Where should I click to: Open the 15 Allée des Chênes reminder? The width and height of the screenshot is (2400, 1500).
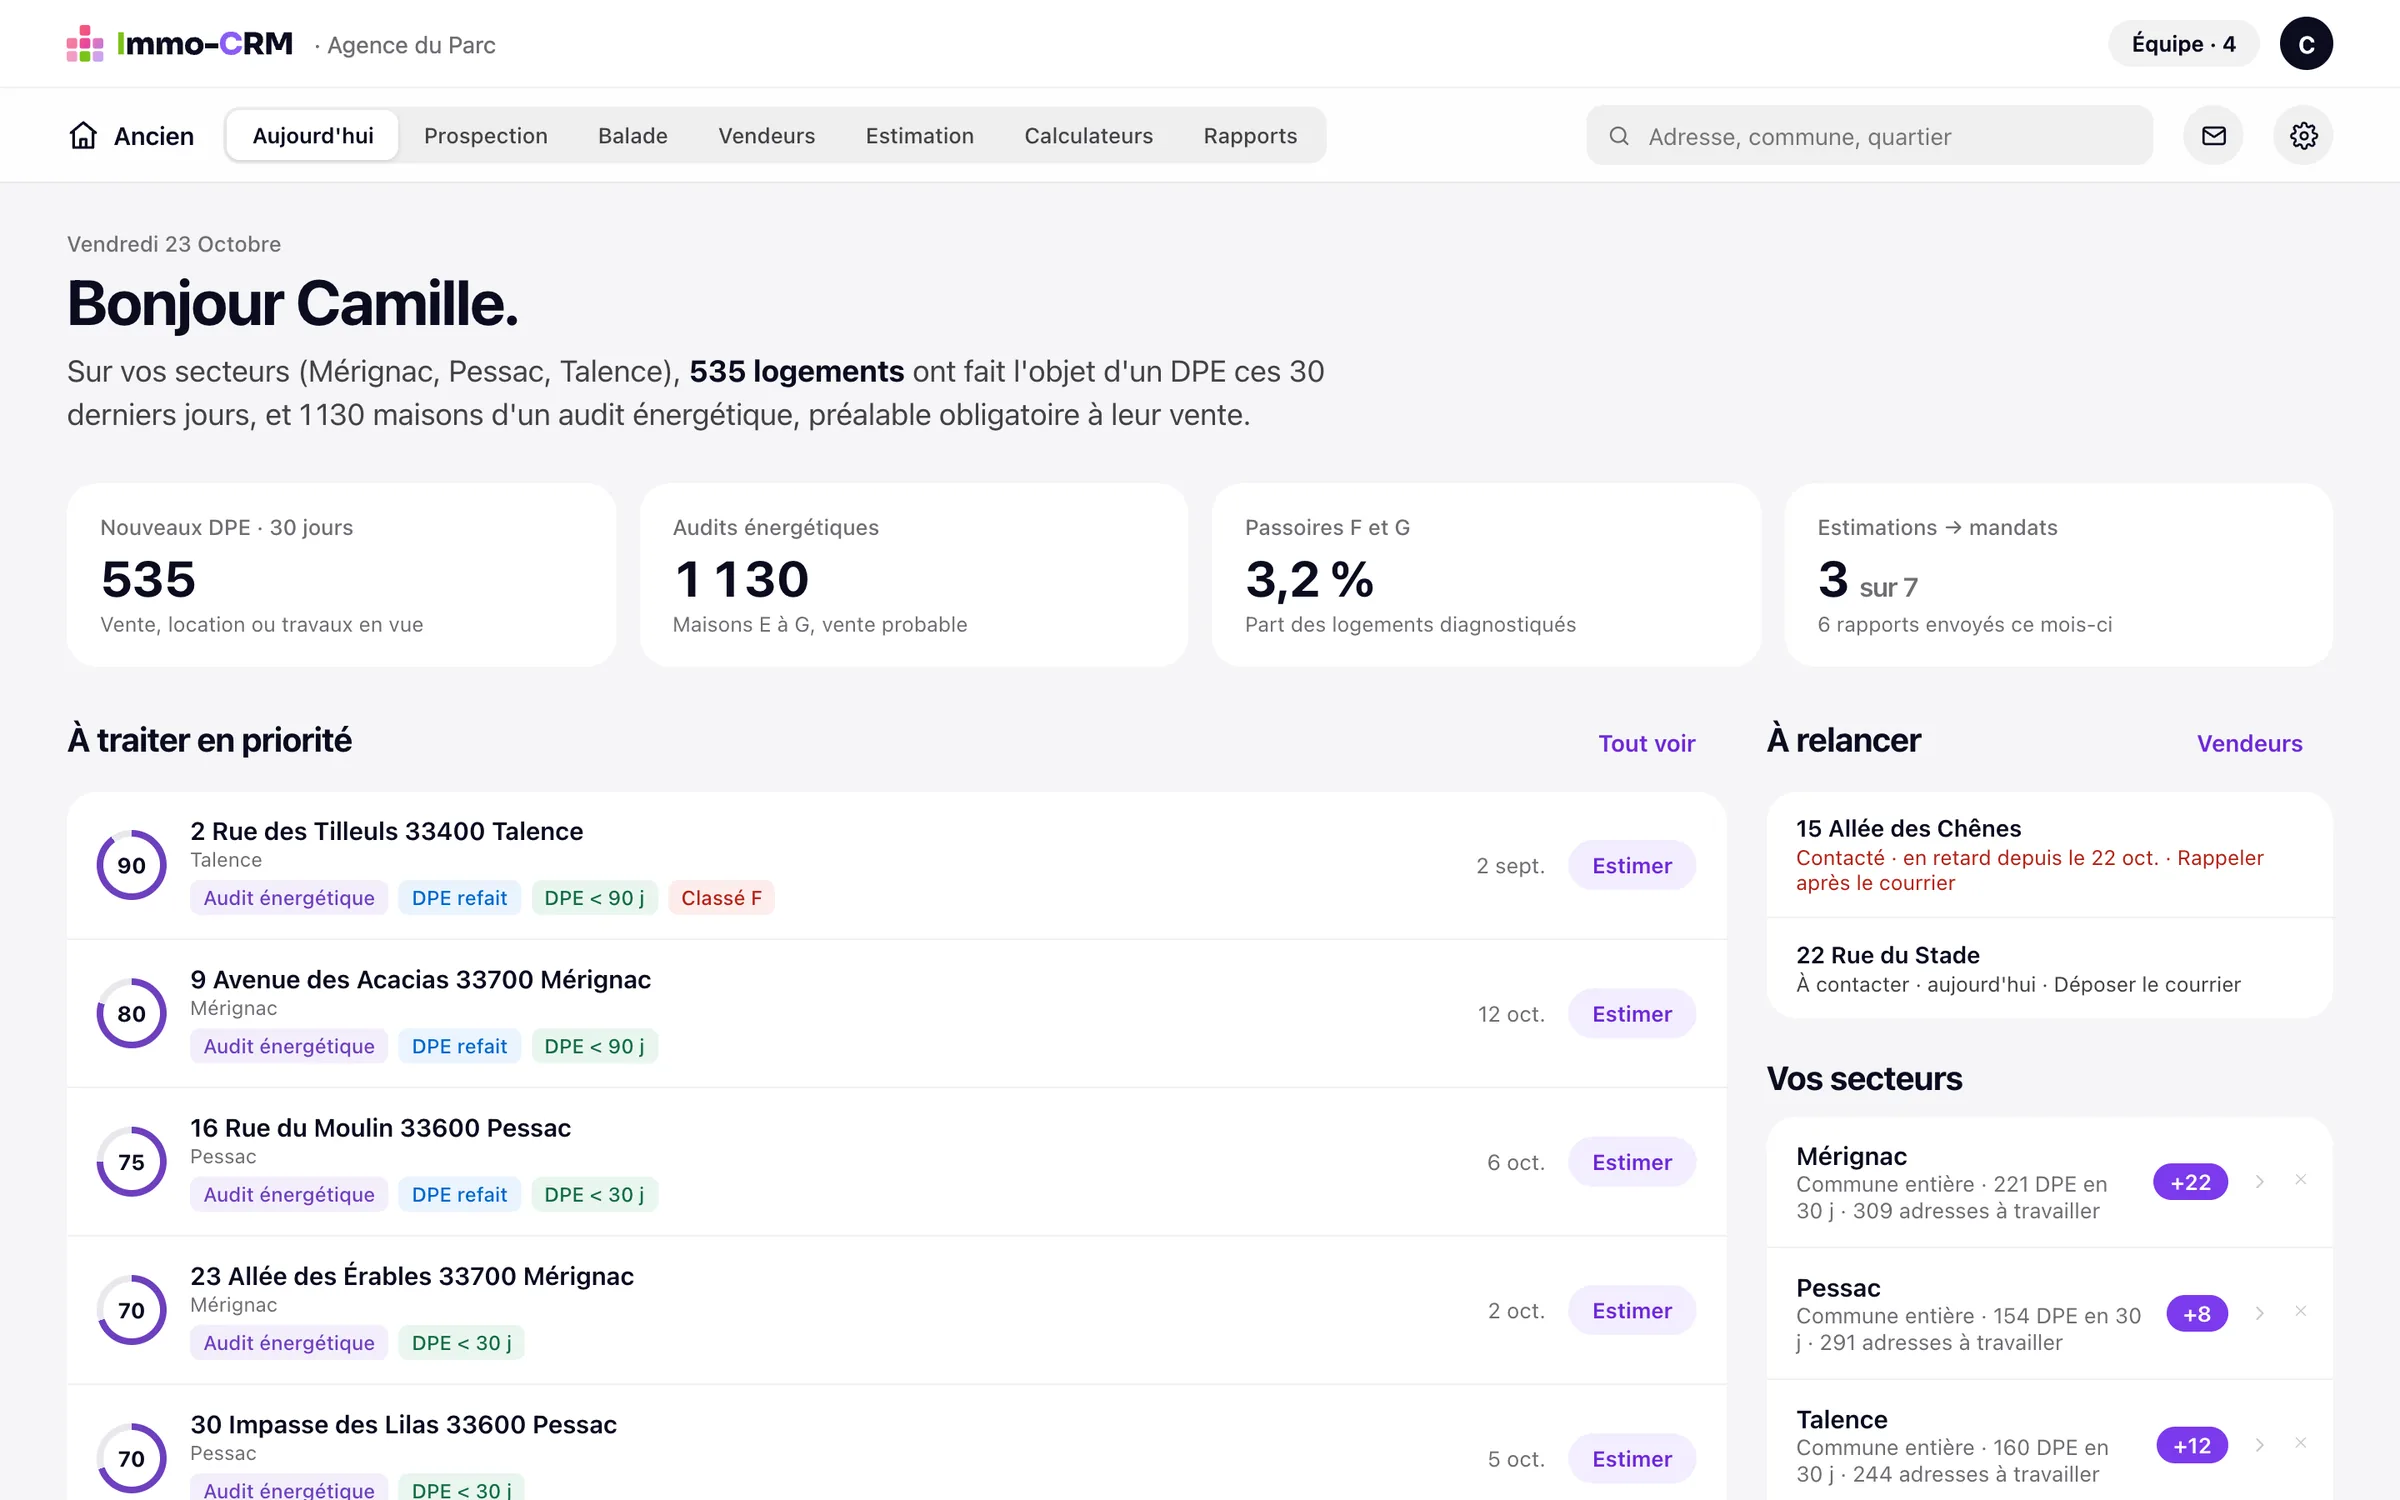[x=2049, y=855]
